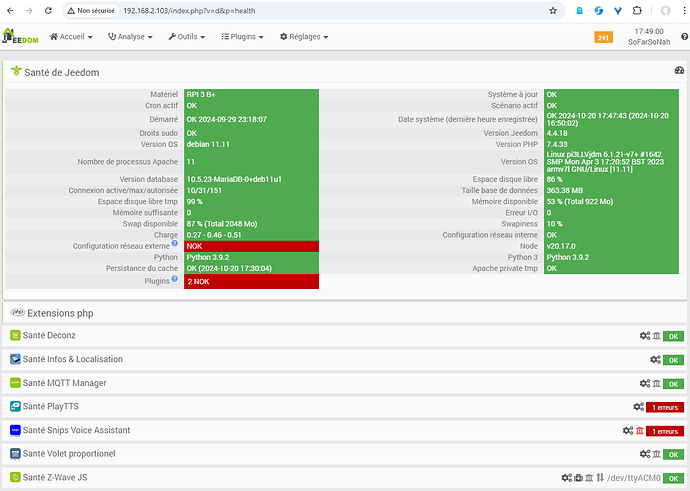Open the browser profile avatar
Image resolution: width=690 pixels, height=491 pixels.
click(665, 11)
